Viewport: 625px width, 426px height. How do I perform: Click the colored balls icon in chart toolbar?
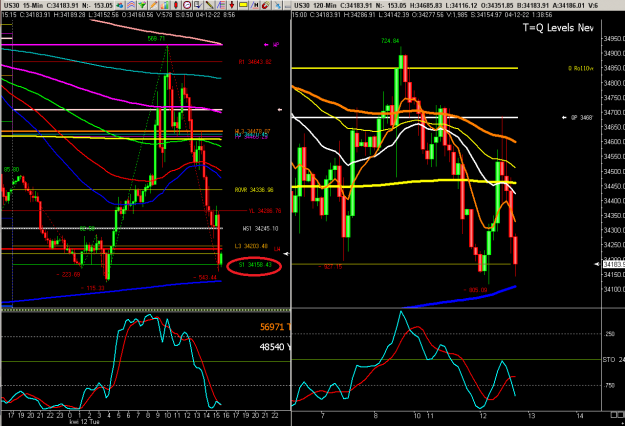click(x=120, y=5)
